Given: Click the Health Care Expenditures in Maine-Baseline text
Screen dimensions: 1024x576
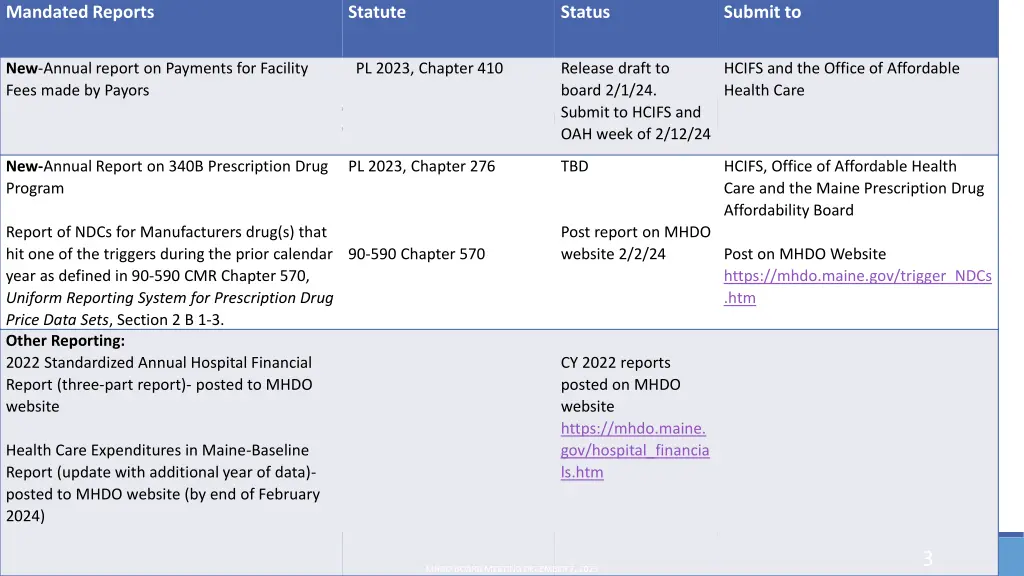Looking at the screenshot, I should click(x=157, y=450).
